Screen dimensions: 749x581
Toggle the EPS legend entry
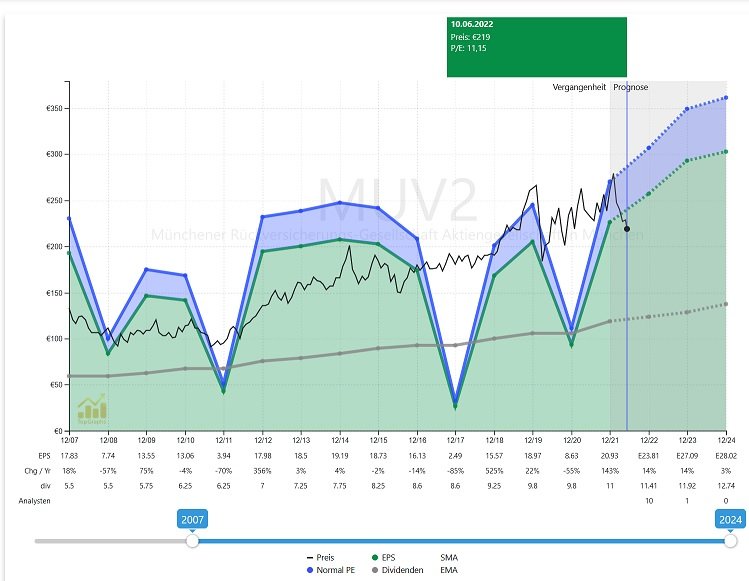(383, 558)
